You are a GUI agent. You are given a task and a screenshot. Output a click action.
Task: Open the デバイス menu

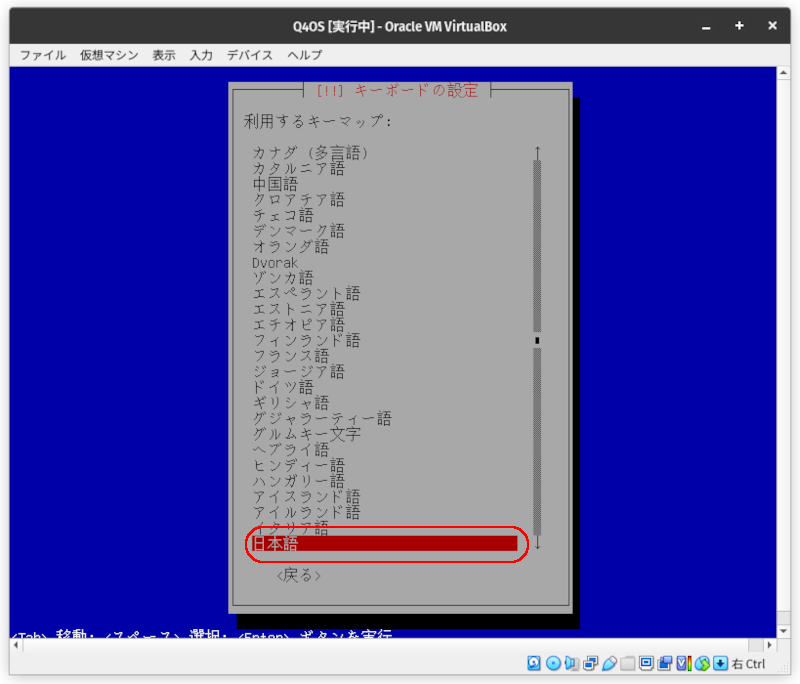tap(250, 55)
